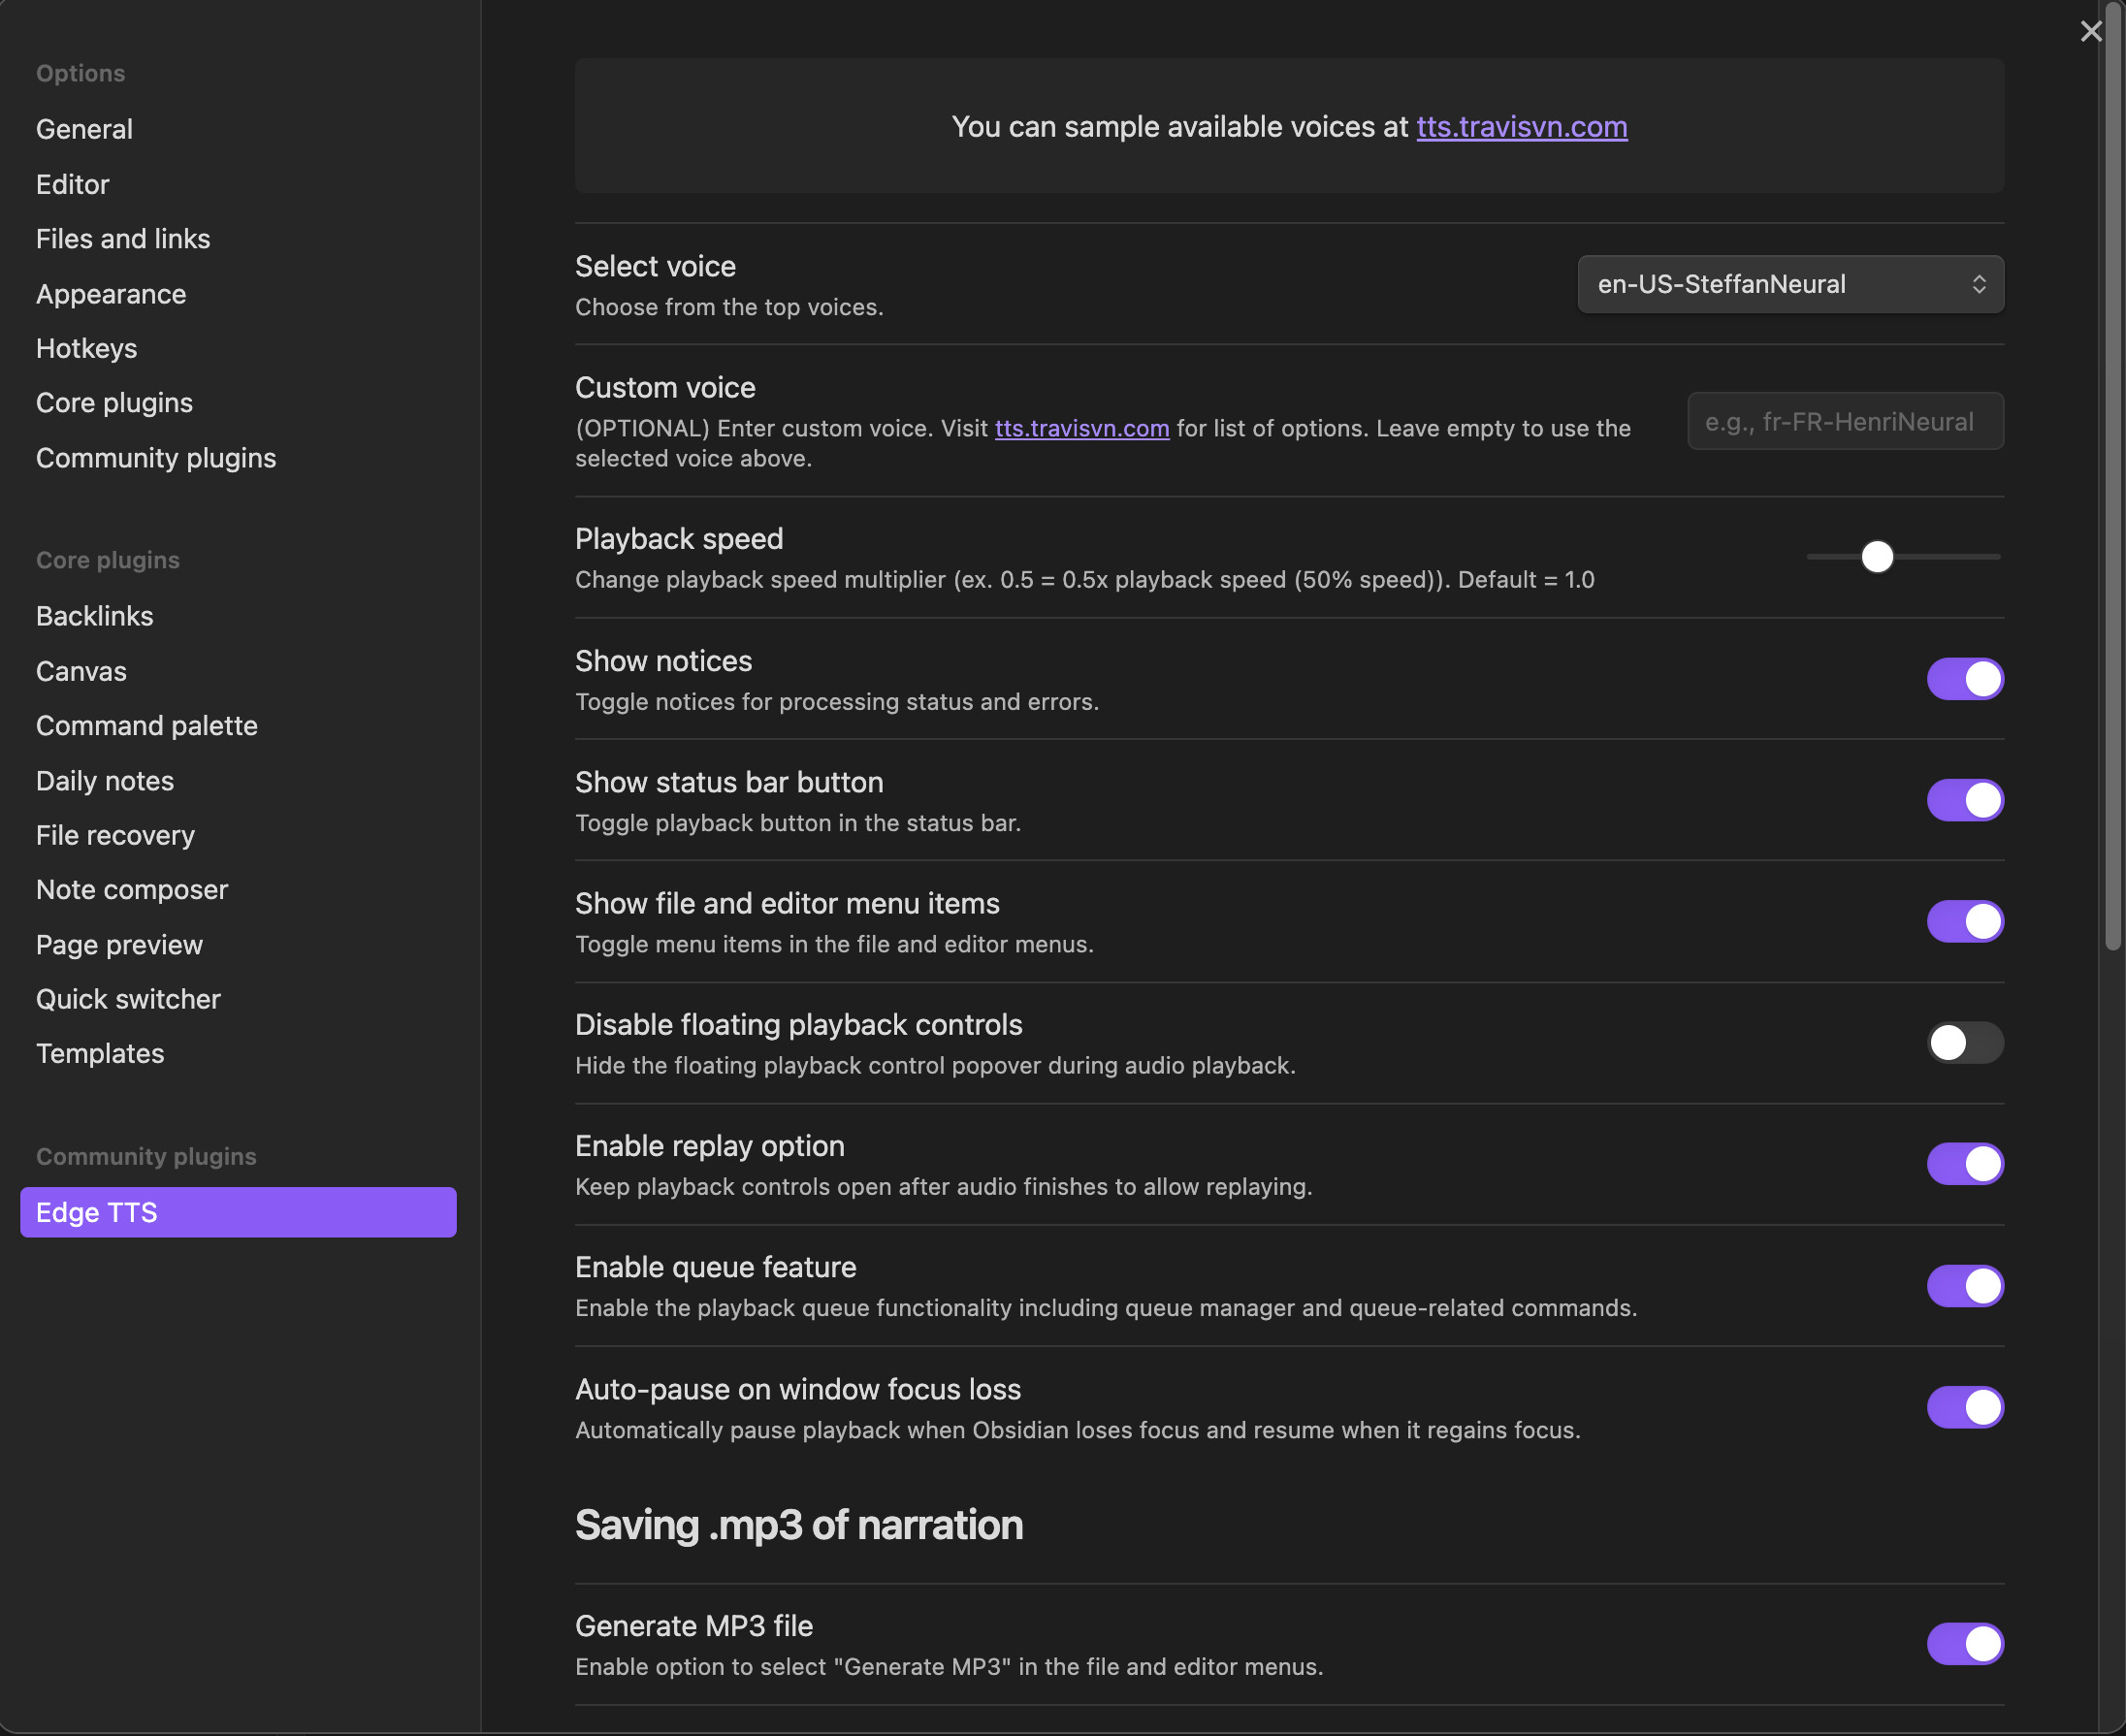Toggle Generate MP3 file option
2126x1736 pixels.
[x=1964, y=1643]
